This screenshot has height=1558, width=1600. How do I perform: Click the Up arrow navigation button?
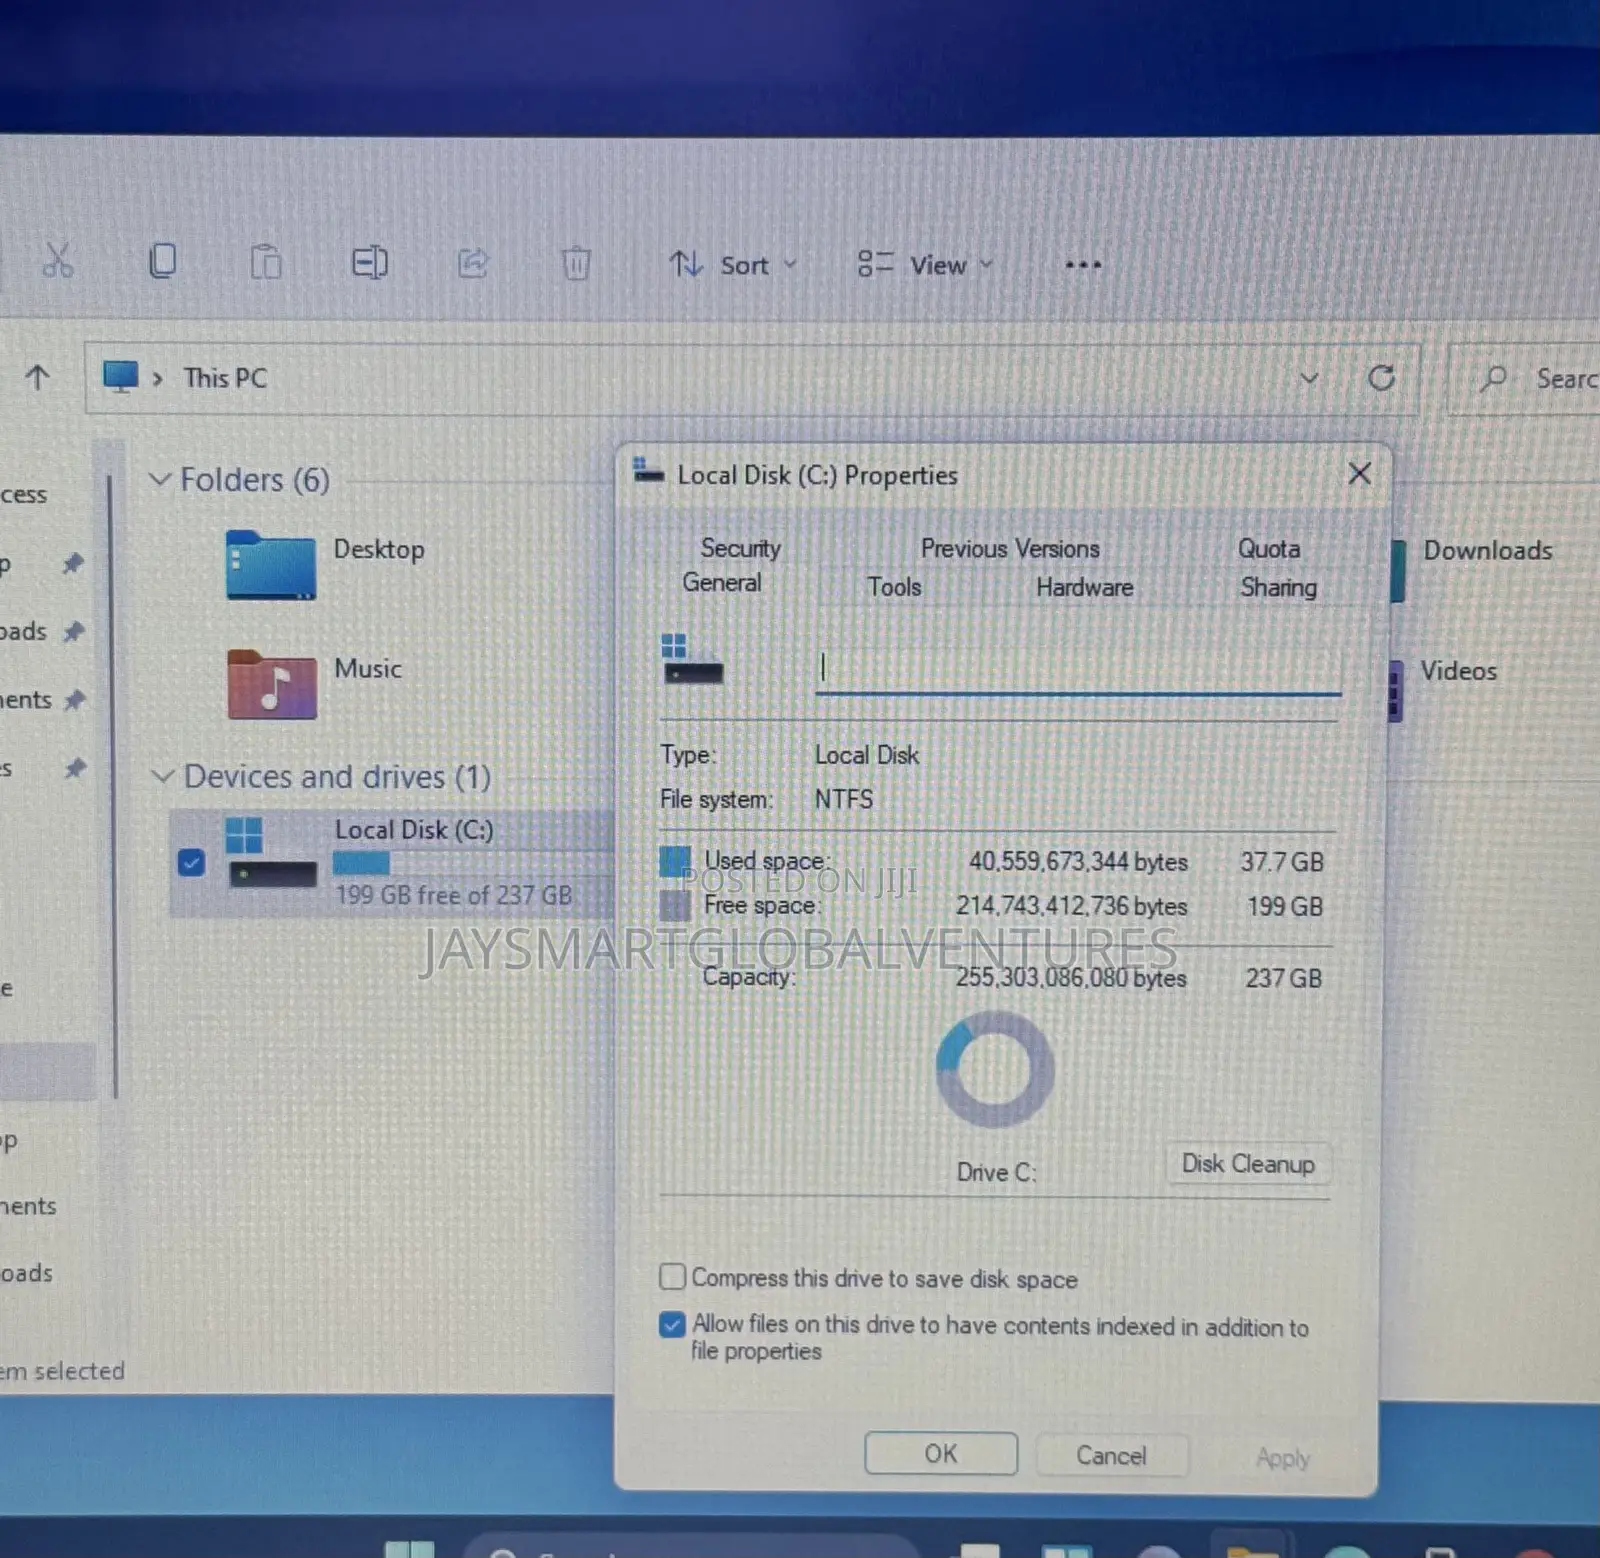[x=38, y=378]
